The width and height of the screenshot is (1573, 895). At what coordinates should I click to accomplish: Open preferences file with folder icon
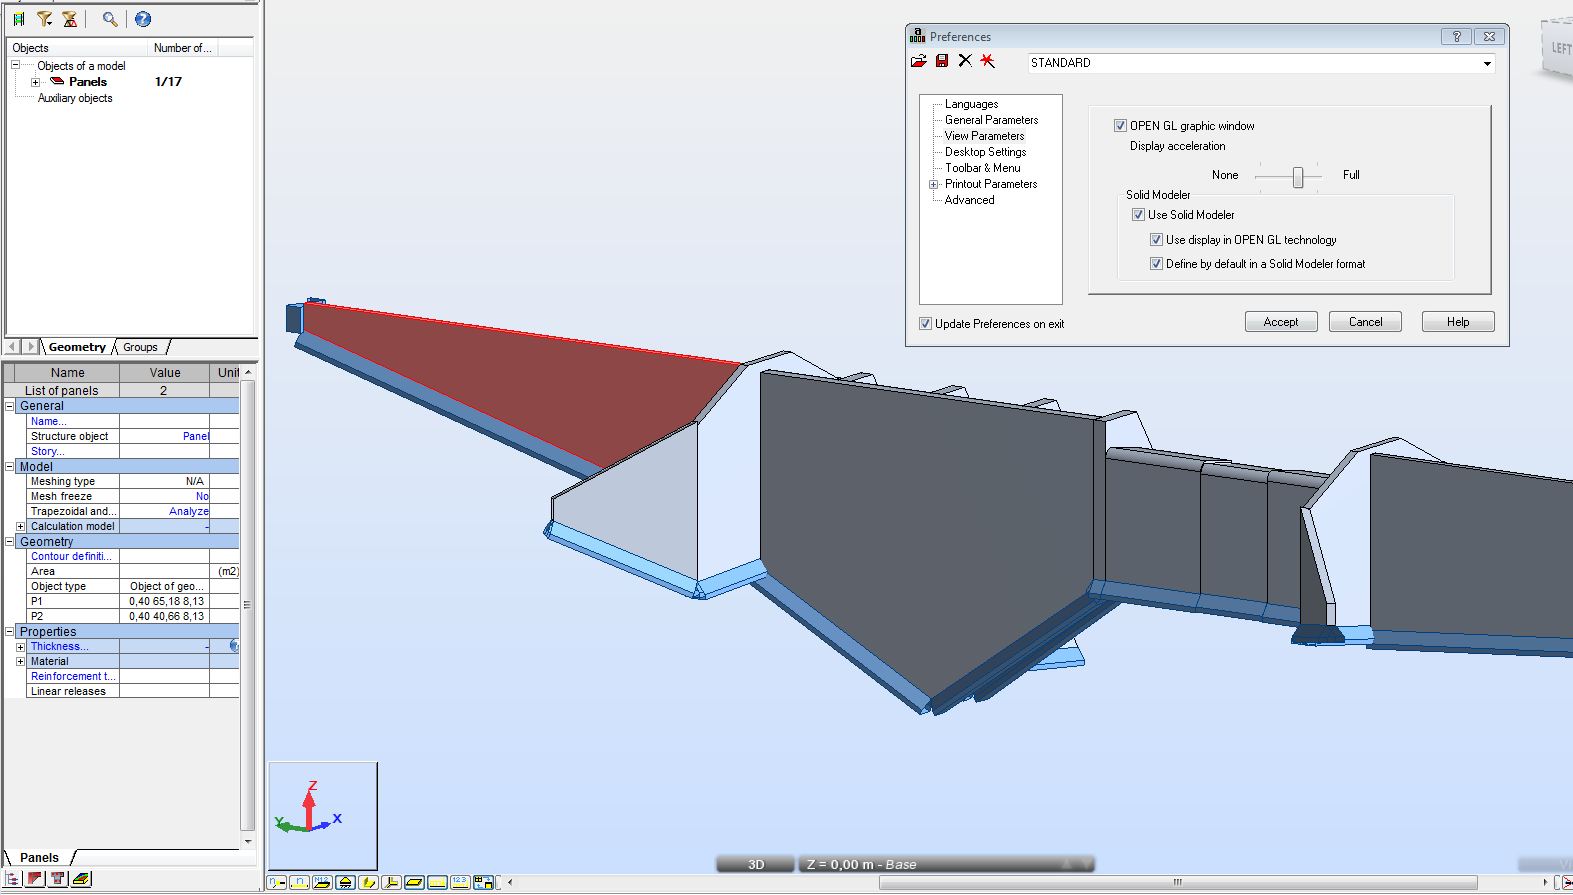919,61
